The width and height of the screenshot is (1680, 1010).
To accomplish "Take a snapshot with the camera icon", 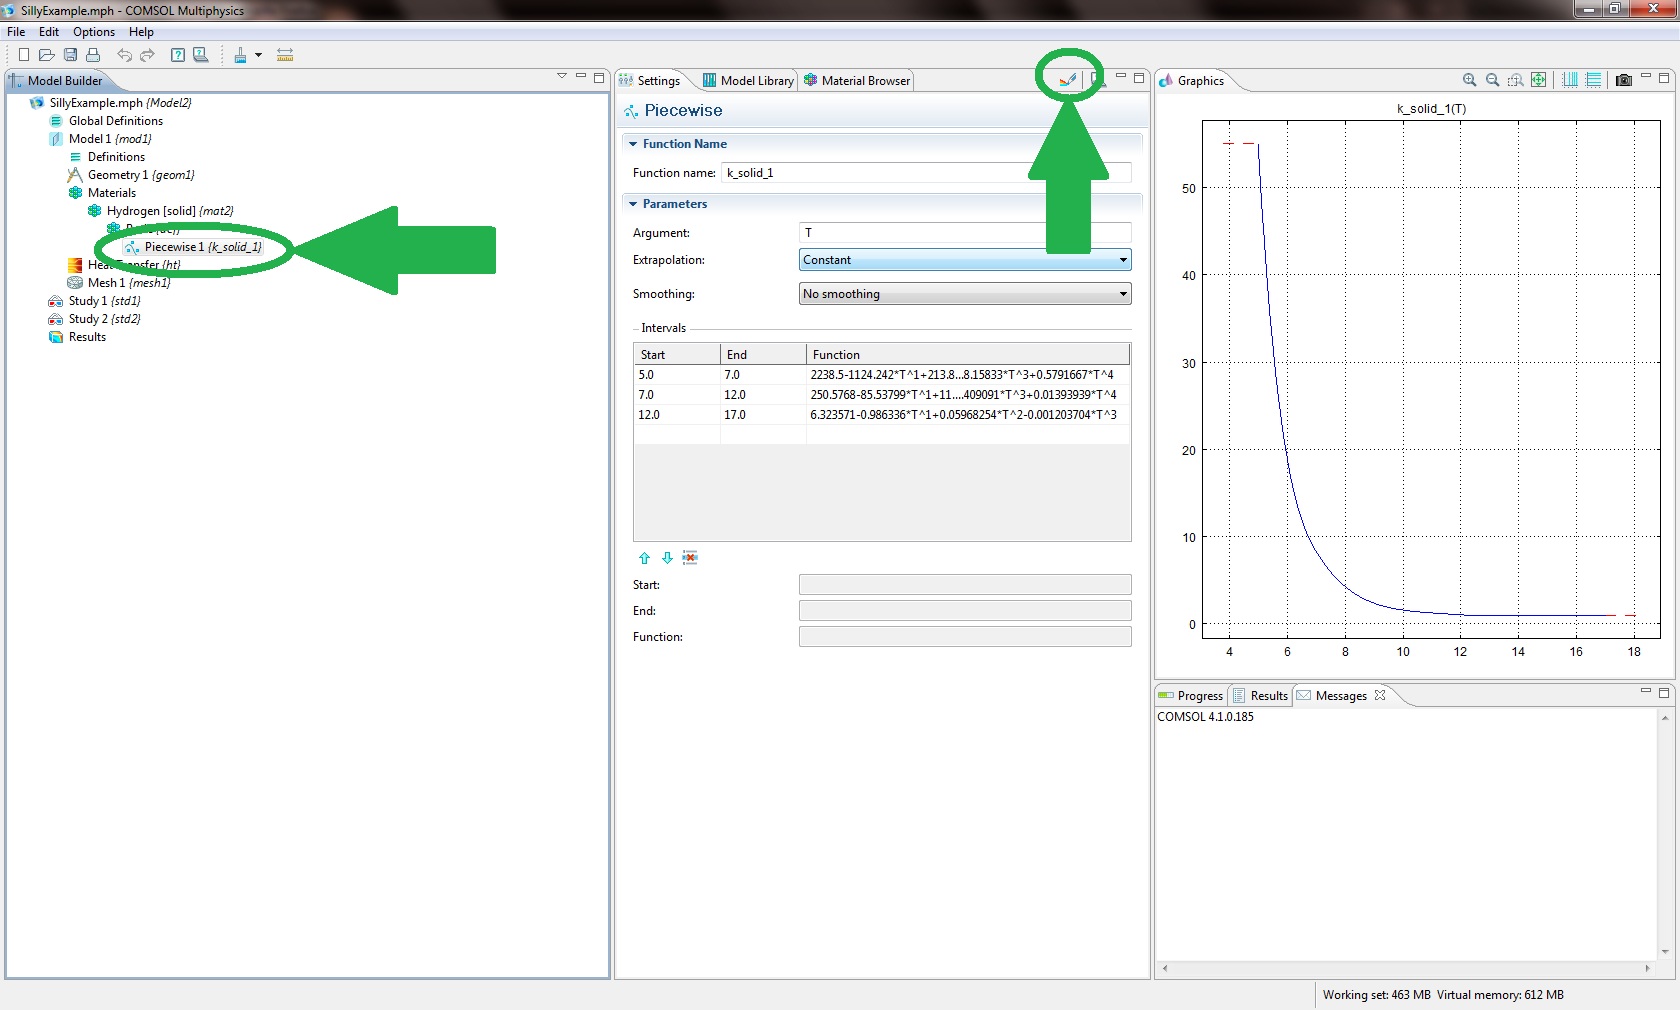I will click(x=1623, y=80).
